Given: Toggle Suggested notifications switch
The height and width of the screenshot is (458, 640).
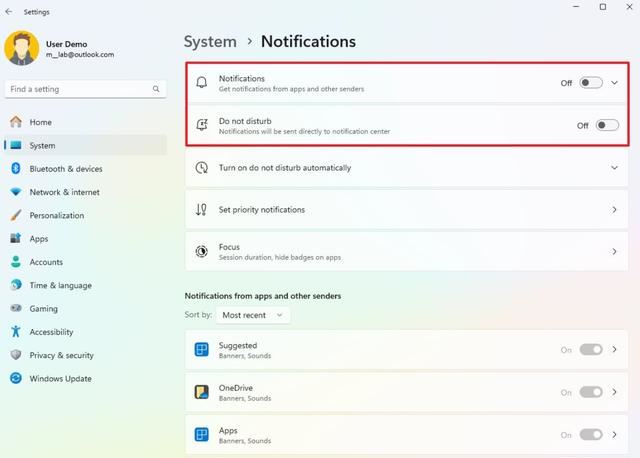Looking at the screenshot, I should (x=591, y=350).
